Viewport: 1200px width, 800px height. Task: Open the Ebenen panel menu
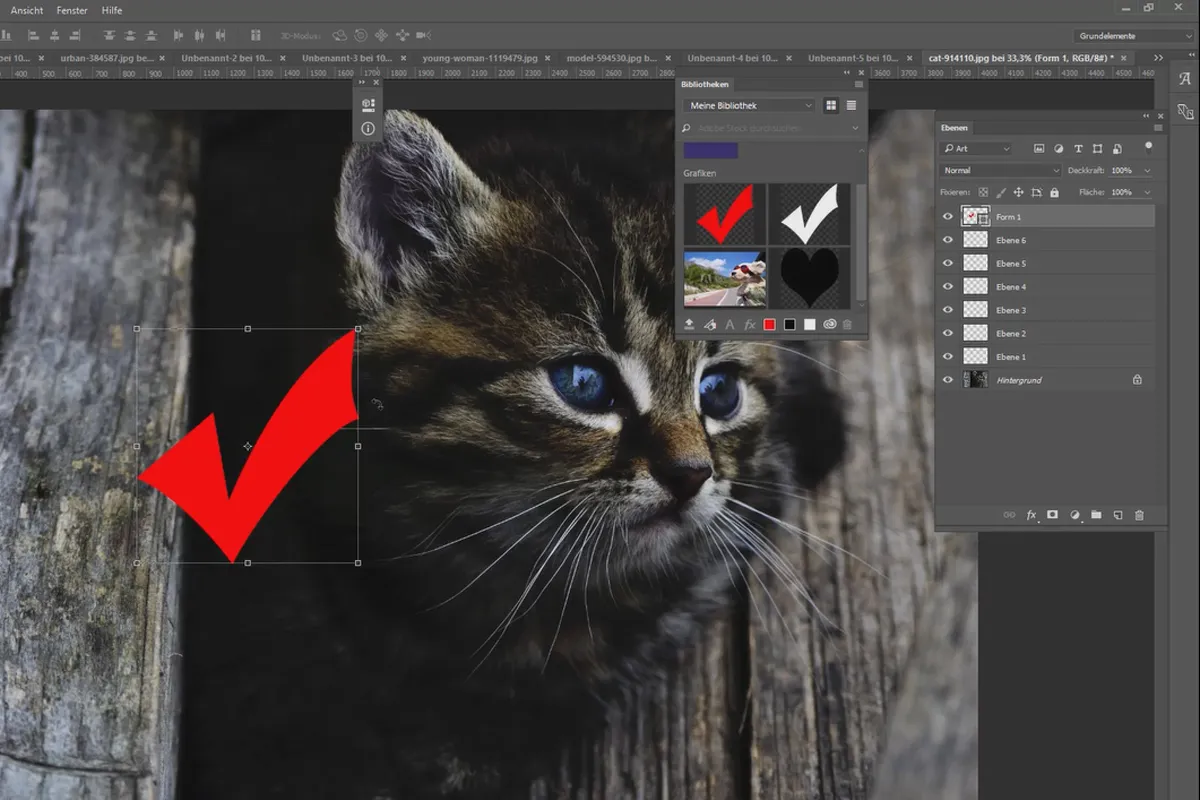pos(1158,127)
